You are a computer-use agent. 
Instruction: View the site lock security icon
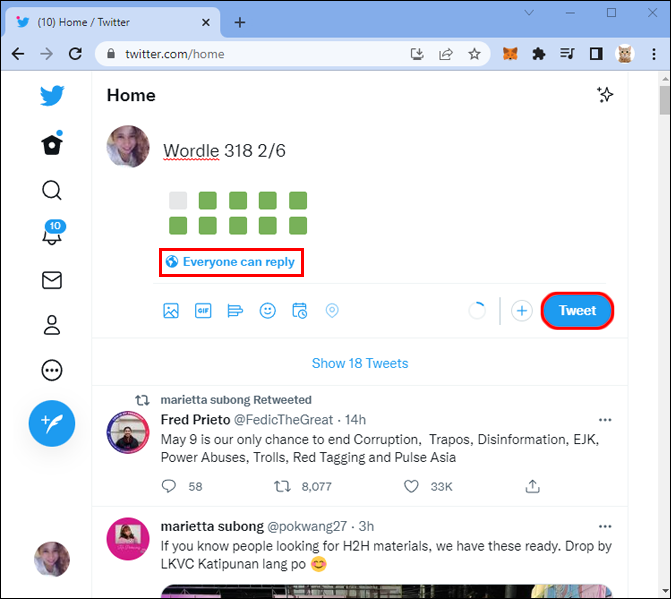point(111,53)
